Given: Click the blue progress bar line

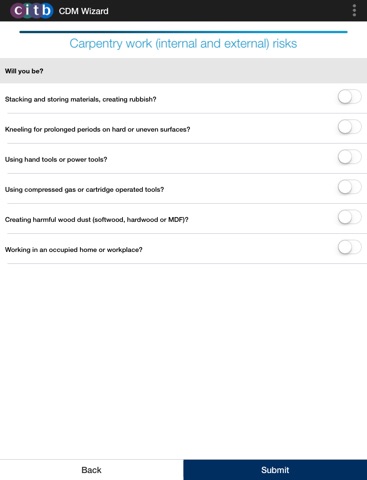Looking at the screenshot, I should click(x=183, y=32).
